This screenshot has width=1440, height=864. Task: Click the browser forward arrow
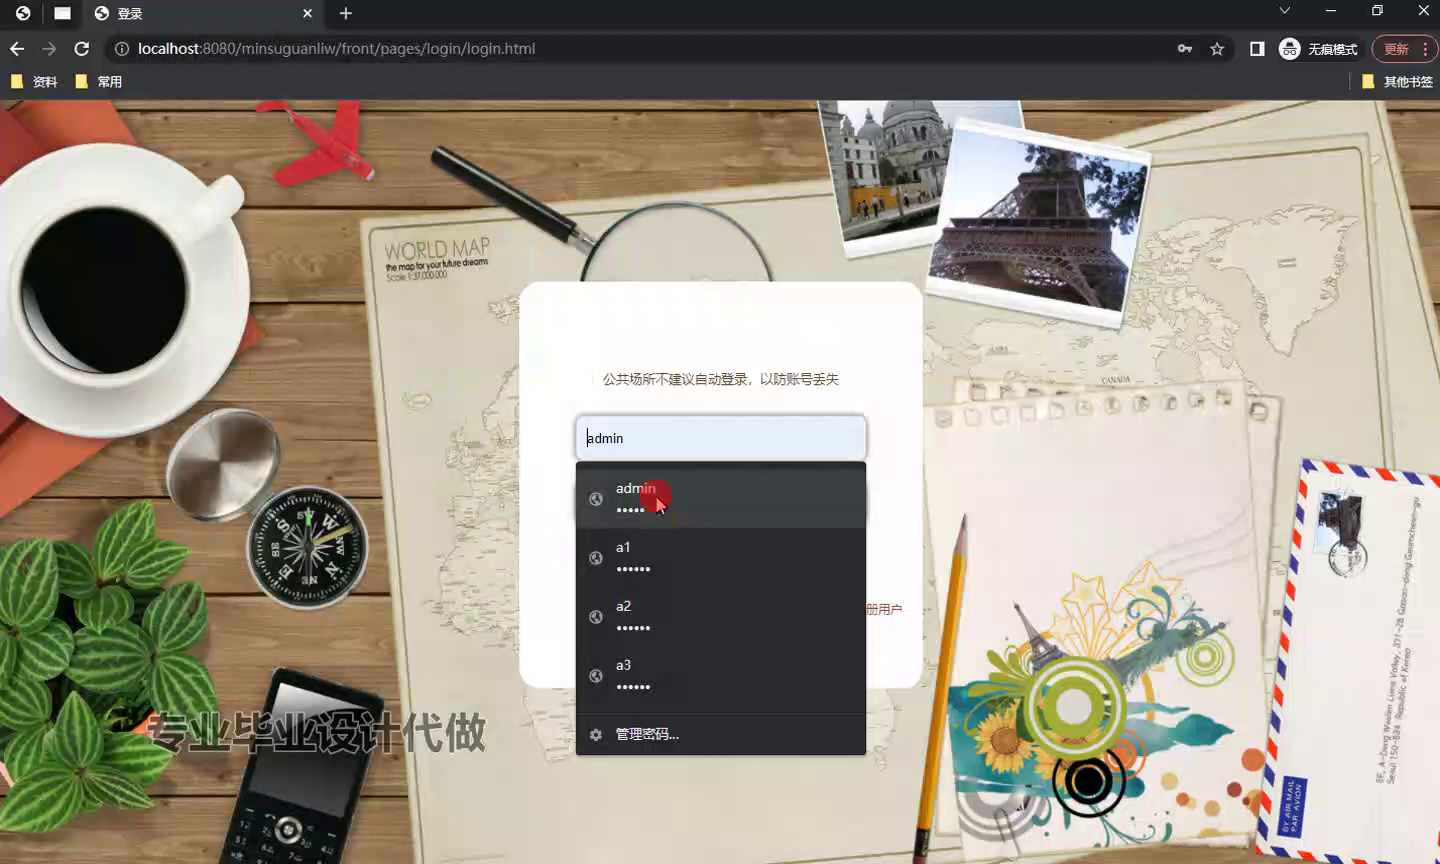[x=49, y=48]
